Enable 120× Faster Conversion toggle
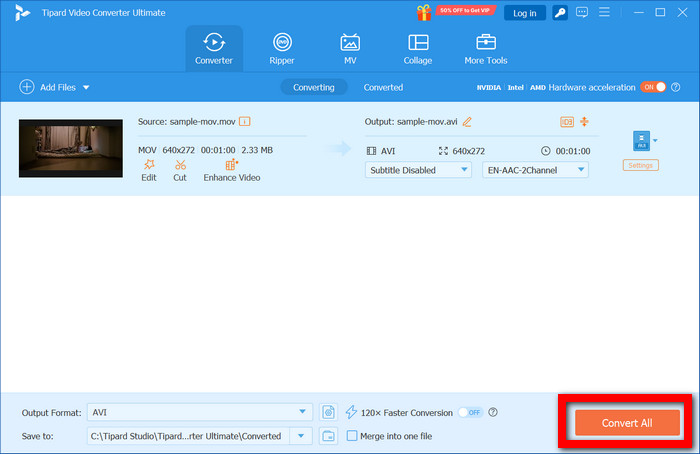700x454 pixels. tap(471, 412)
